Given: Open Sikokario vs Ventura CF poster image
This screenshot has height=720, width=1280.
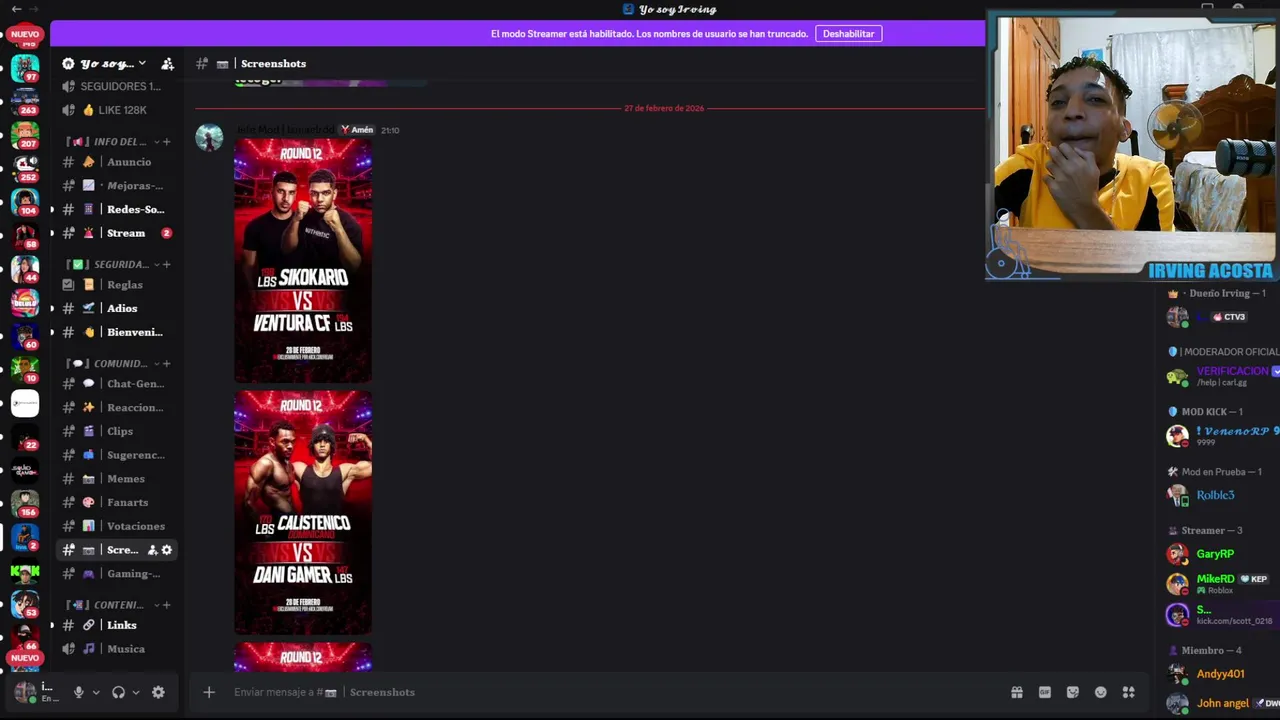Looking at the screenshot, I should [x=303, y=260].
